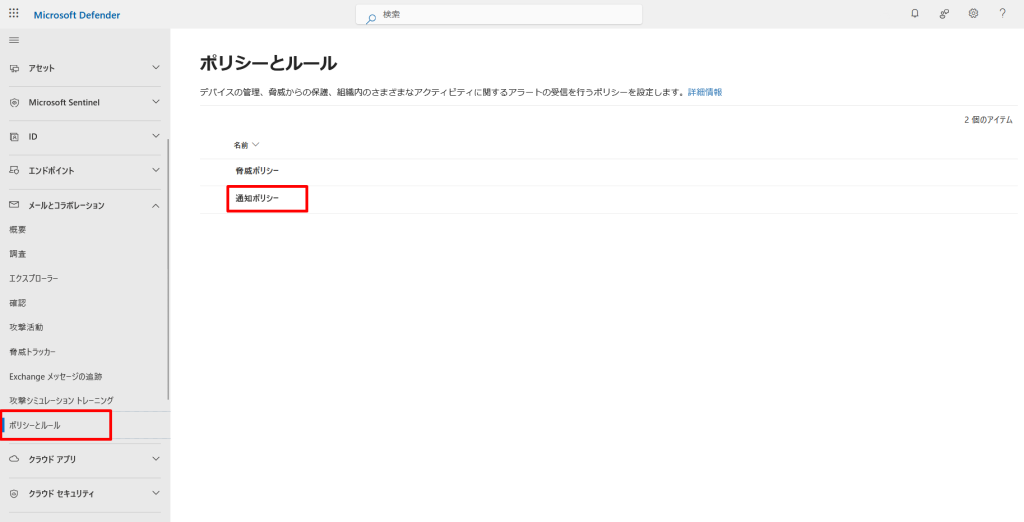This screenshot has height=522, width=1024.
Task: Expand the アセット section chevron
Action: tap(155, 68)
